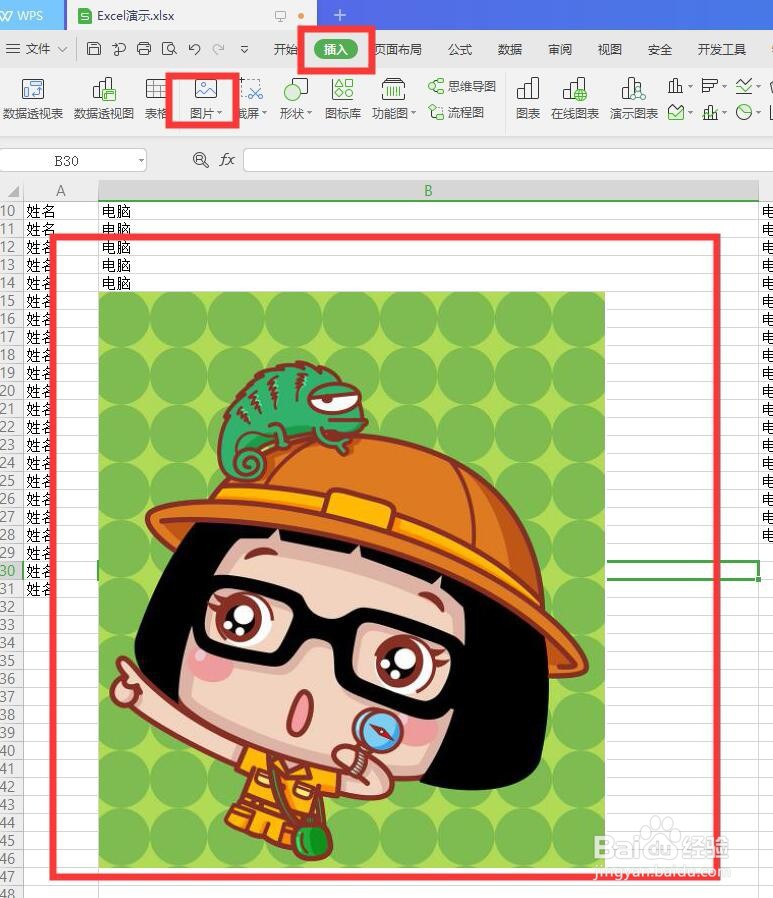This screenshot has width=773, height=898.
Task: Switch to the 公式 tab
Action: [460, 49]
